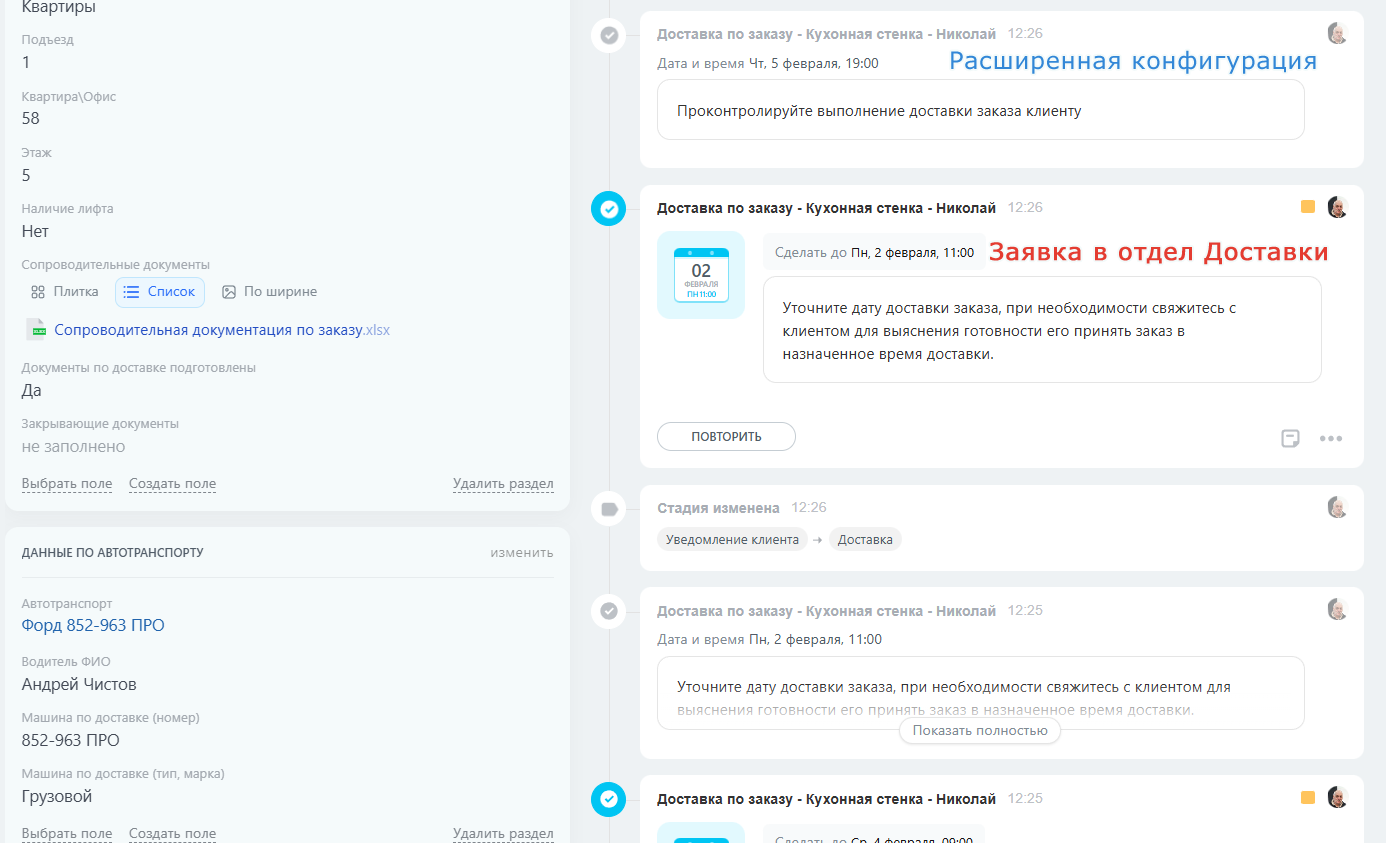1386x843 pixels.
Task: Click orange color marker on card with ПОВТОРИТЬ button
Action: [1307, 207]
